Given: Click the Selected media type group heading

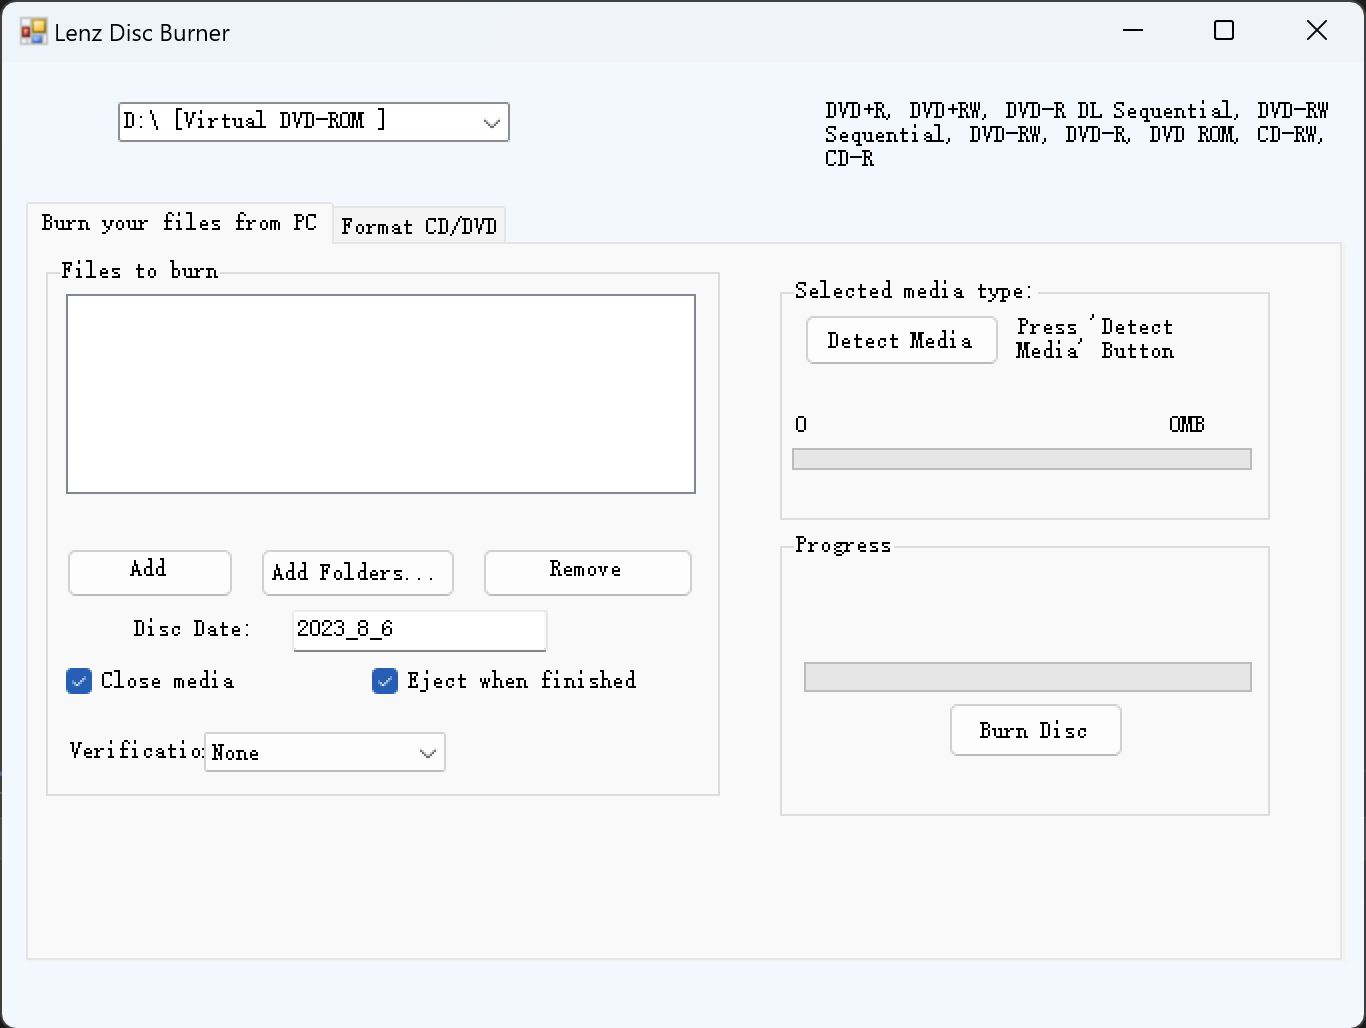Looking at the screenshot, I should tap(913, 290).
